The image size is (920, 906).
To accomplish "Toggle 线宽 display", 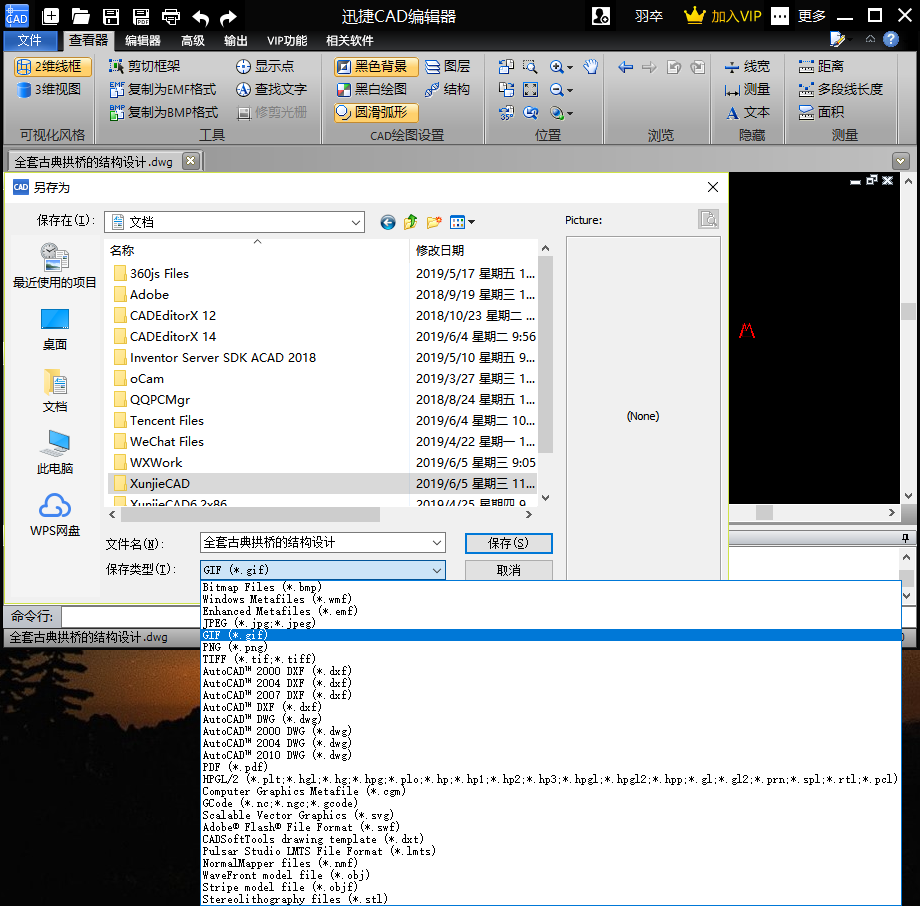I will point(747,66).
